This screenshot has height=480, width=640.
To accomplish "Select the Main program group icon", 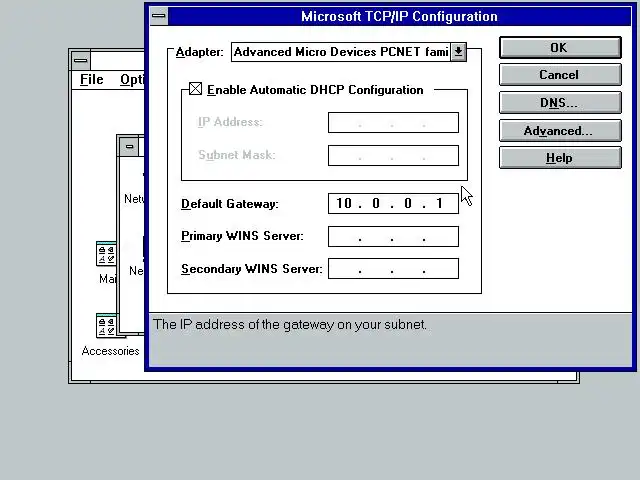I will [x=107, y=253].
